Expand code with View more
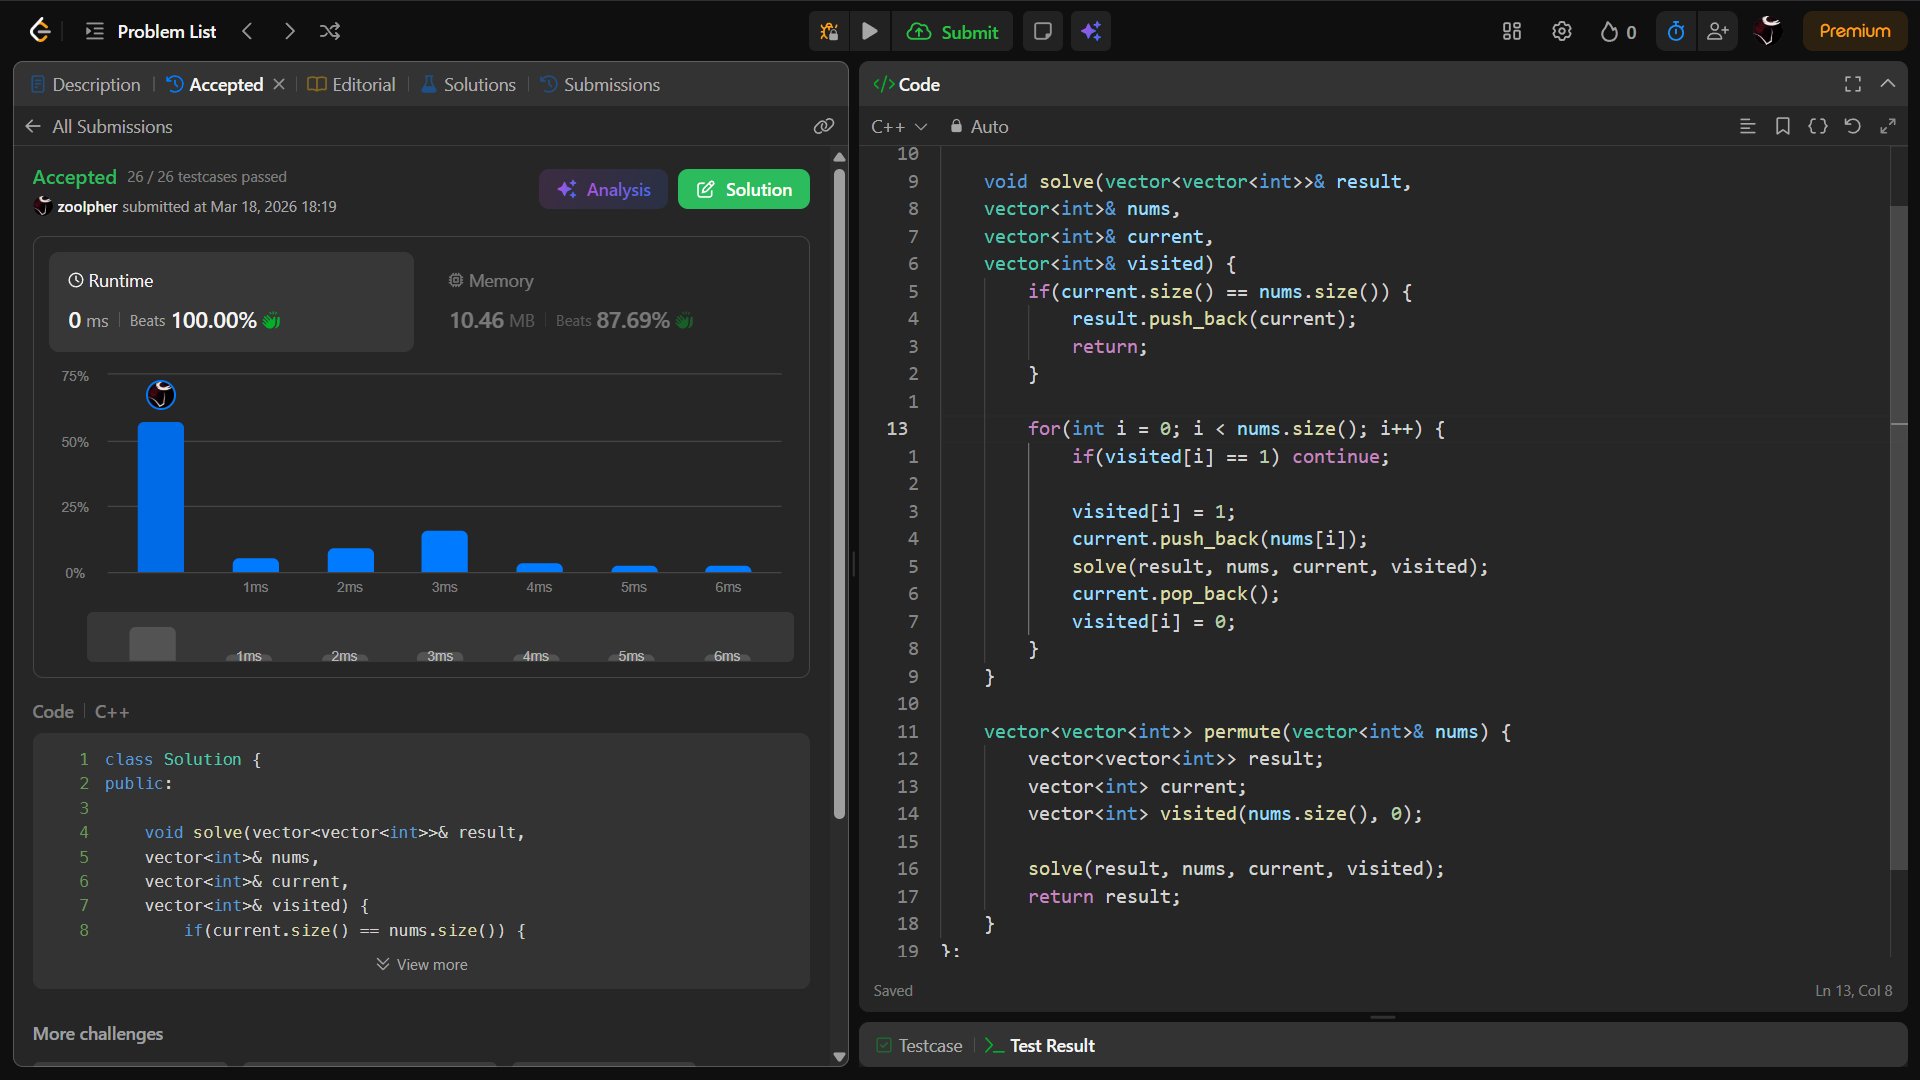The height and width of the screenshot is (1080, 1920). 421,964
